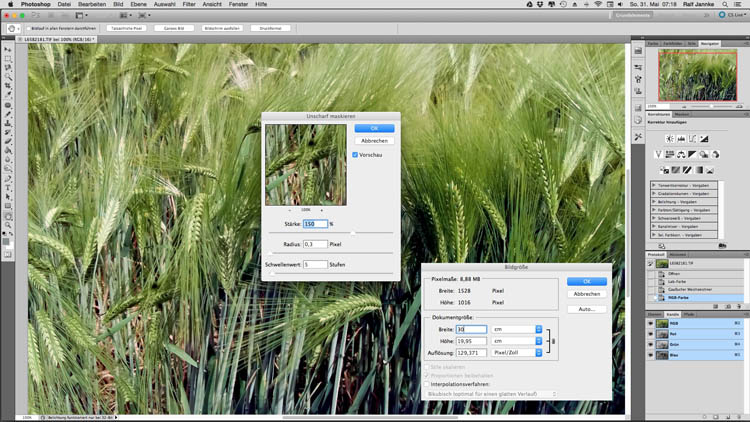Expand Belichtung - Vorgaben presets
Image resolution: width=750 pixels, height=422 pixels.
point(654,202)
